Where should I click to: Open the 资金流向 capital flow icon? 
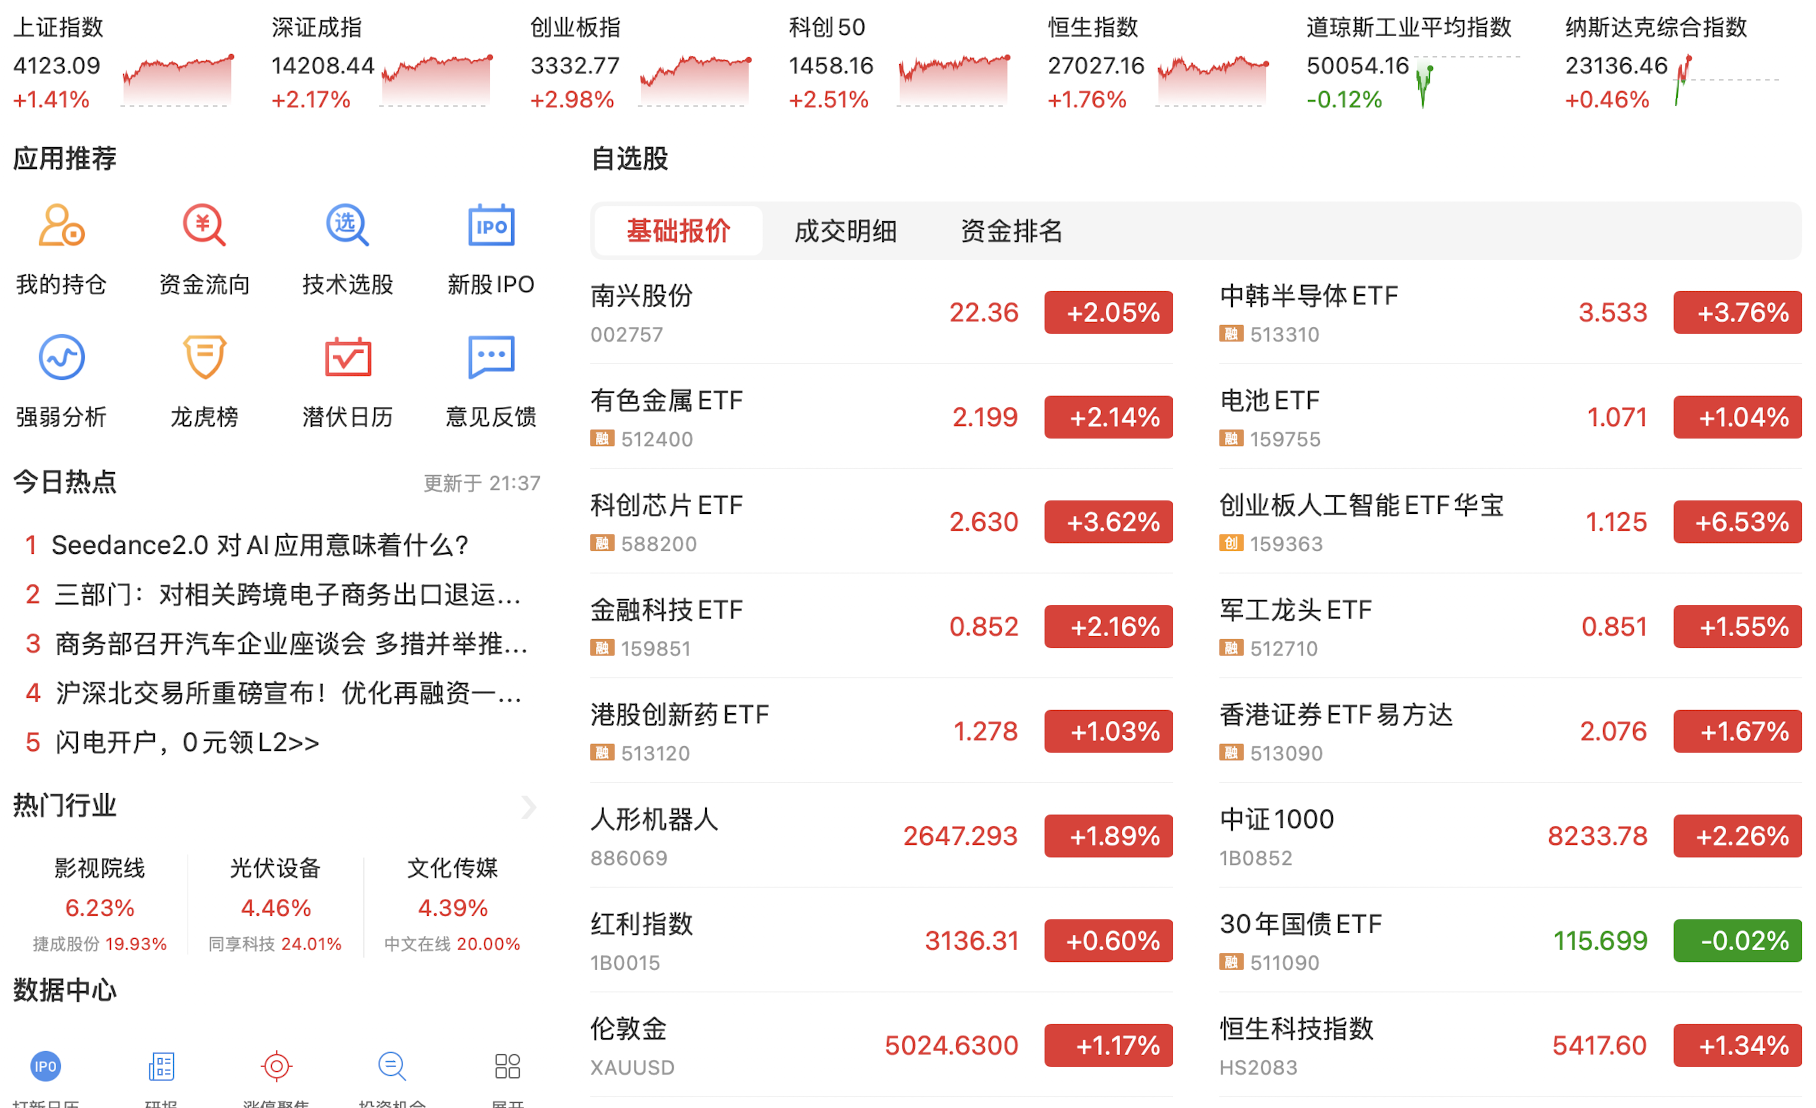(204, 227)
